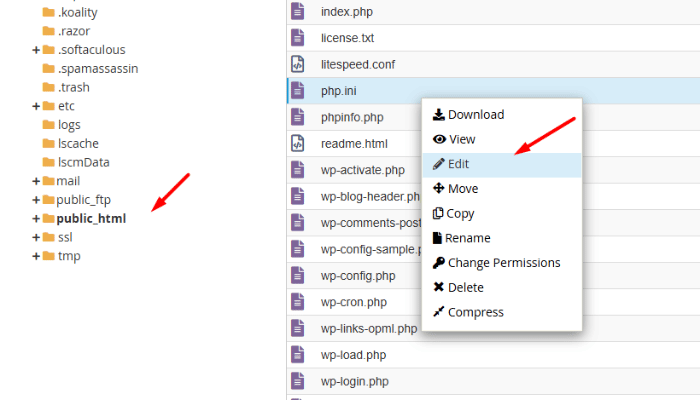This screenshot has height=400, width=700.
Task: Choose Compress from the context menu
Action: pyautogui.click(x=502, y=312)
